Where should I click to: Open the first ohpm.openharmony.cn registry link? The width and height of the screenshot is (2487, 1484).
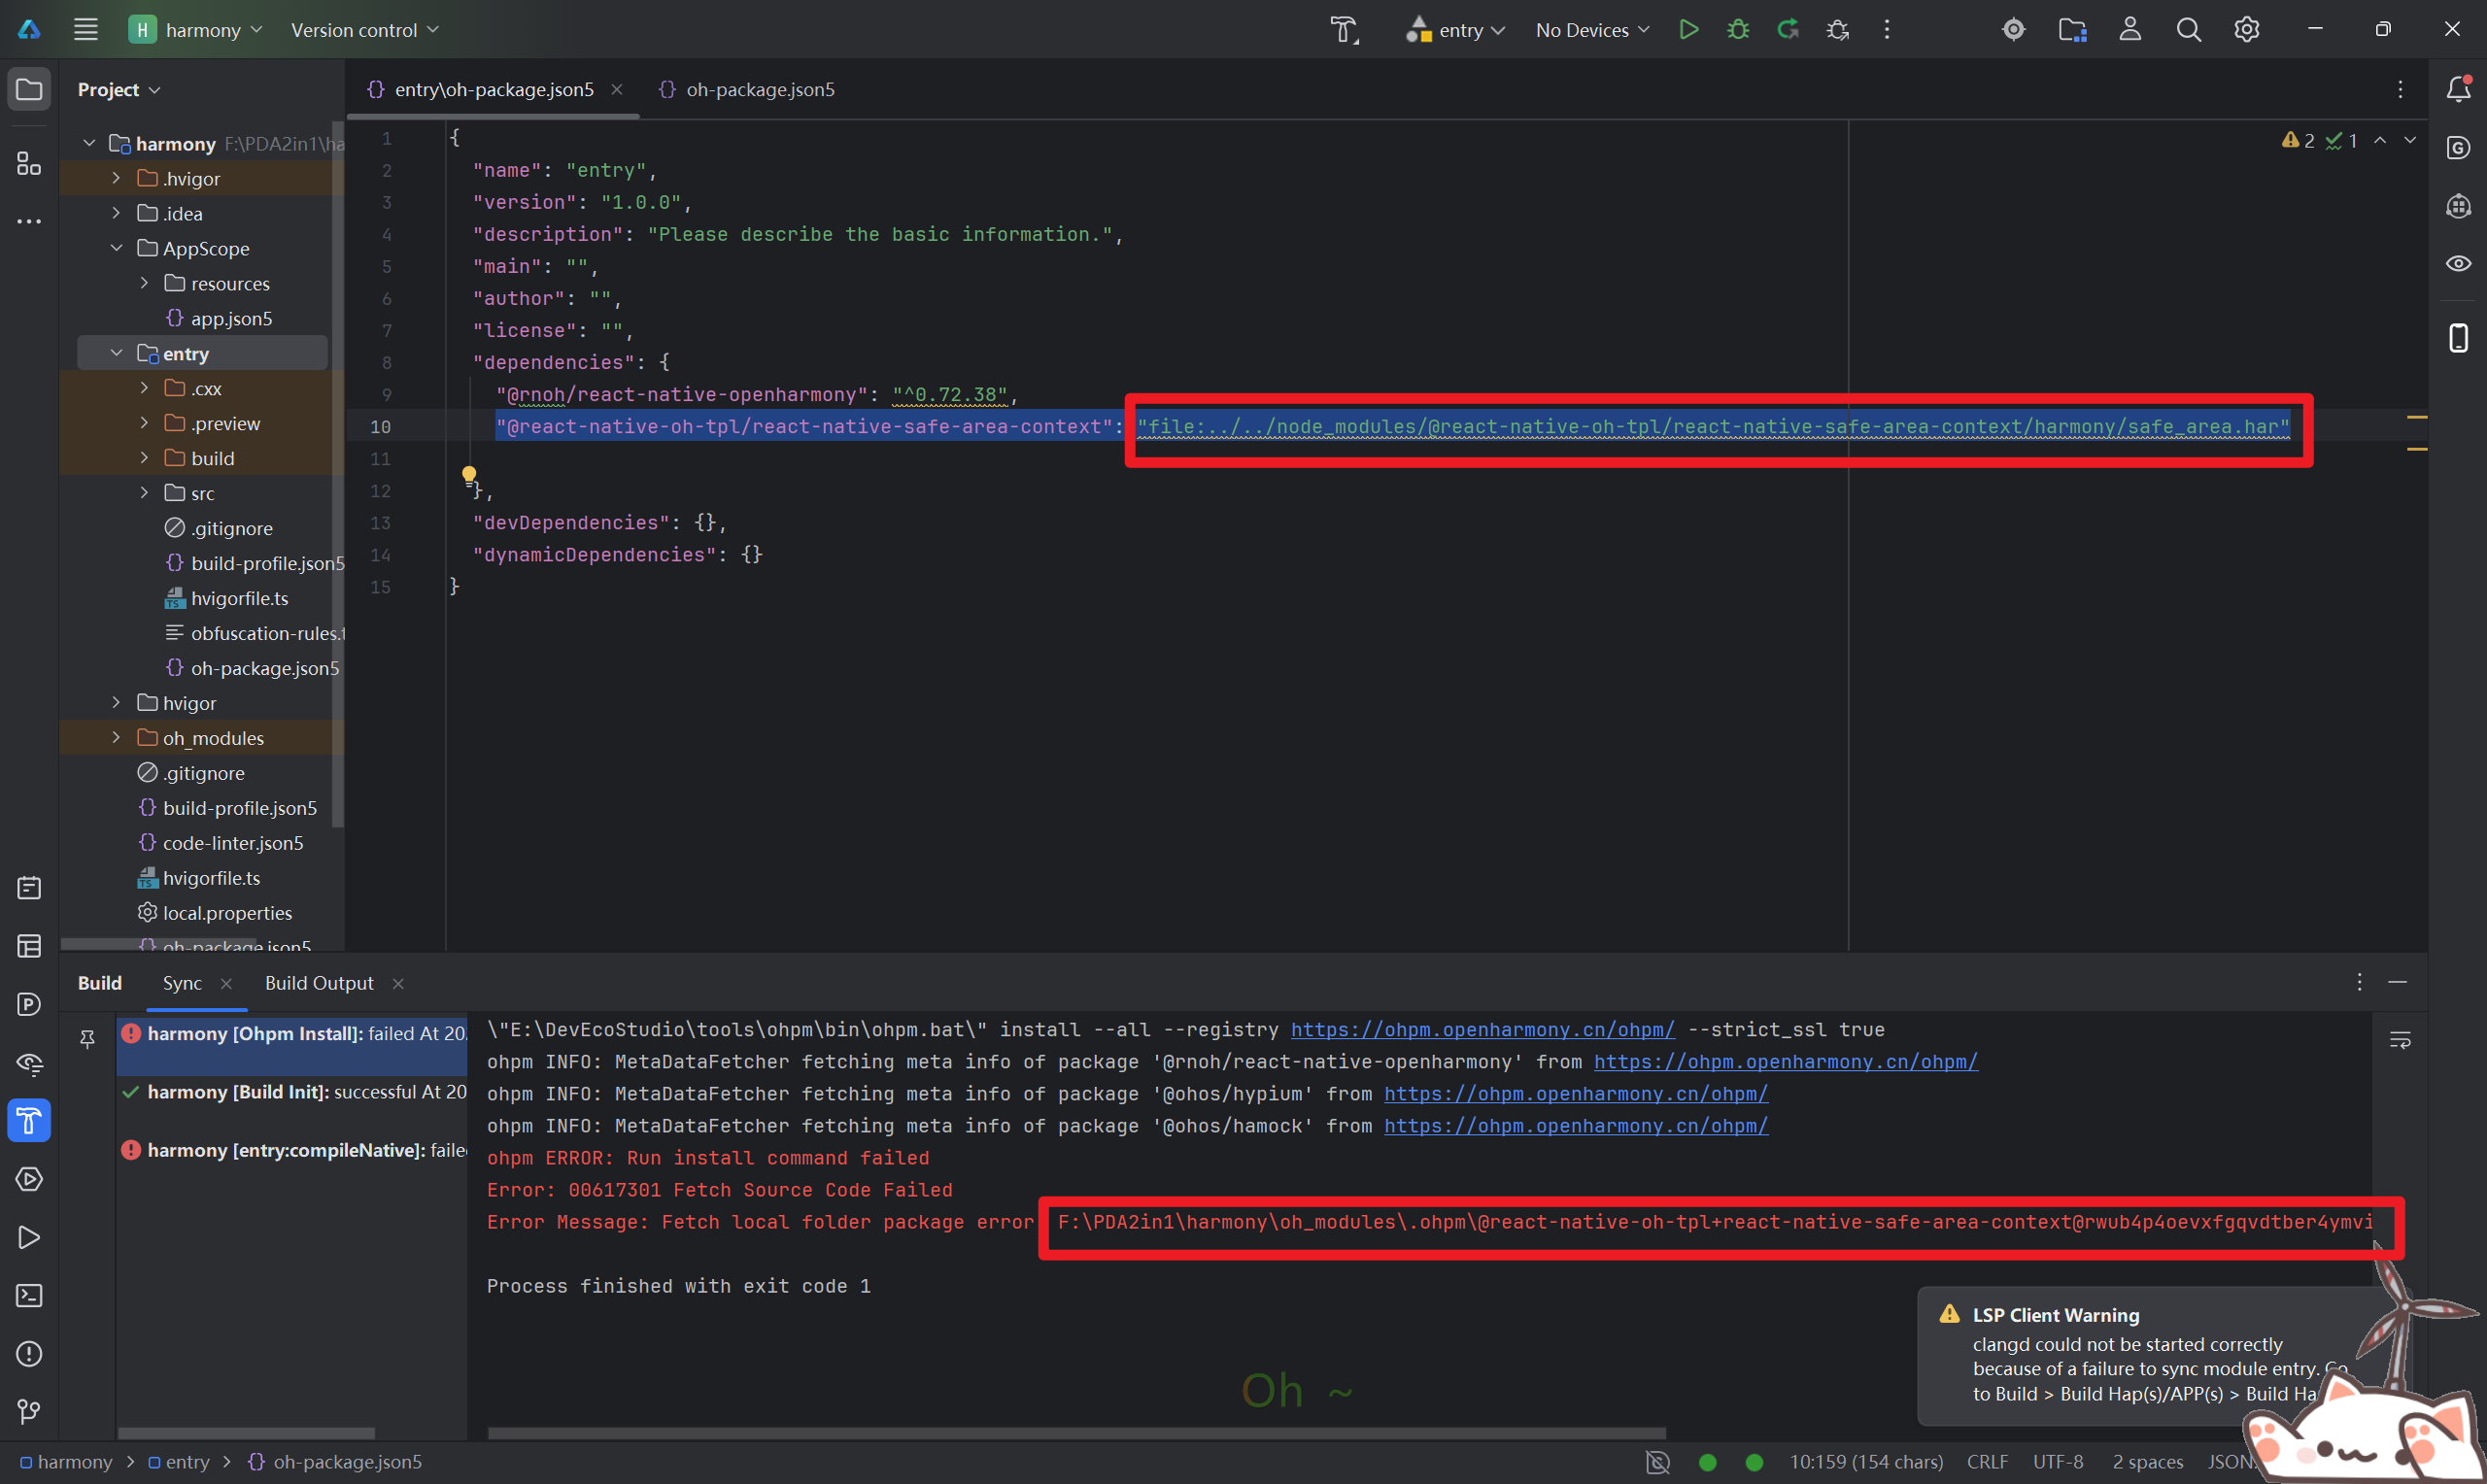coord(1482,1030)
